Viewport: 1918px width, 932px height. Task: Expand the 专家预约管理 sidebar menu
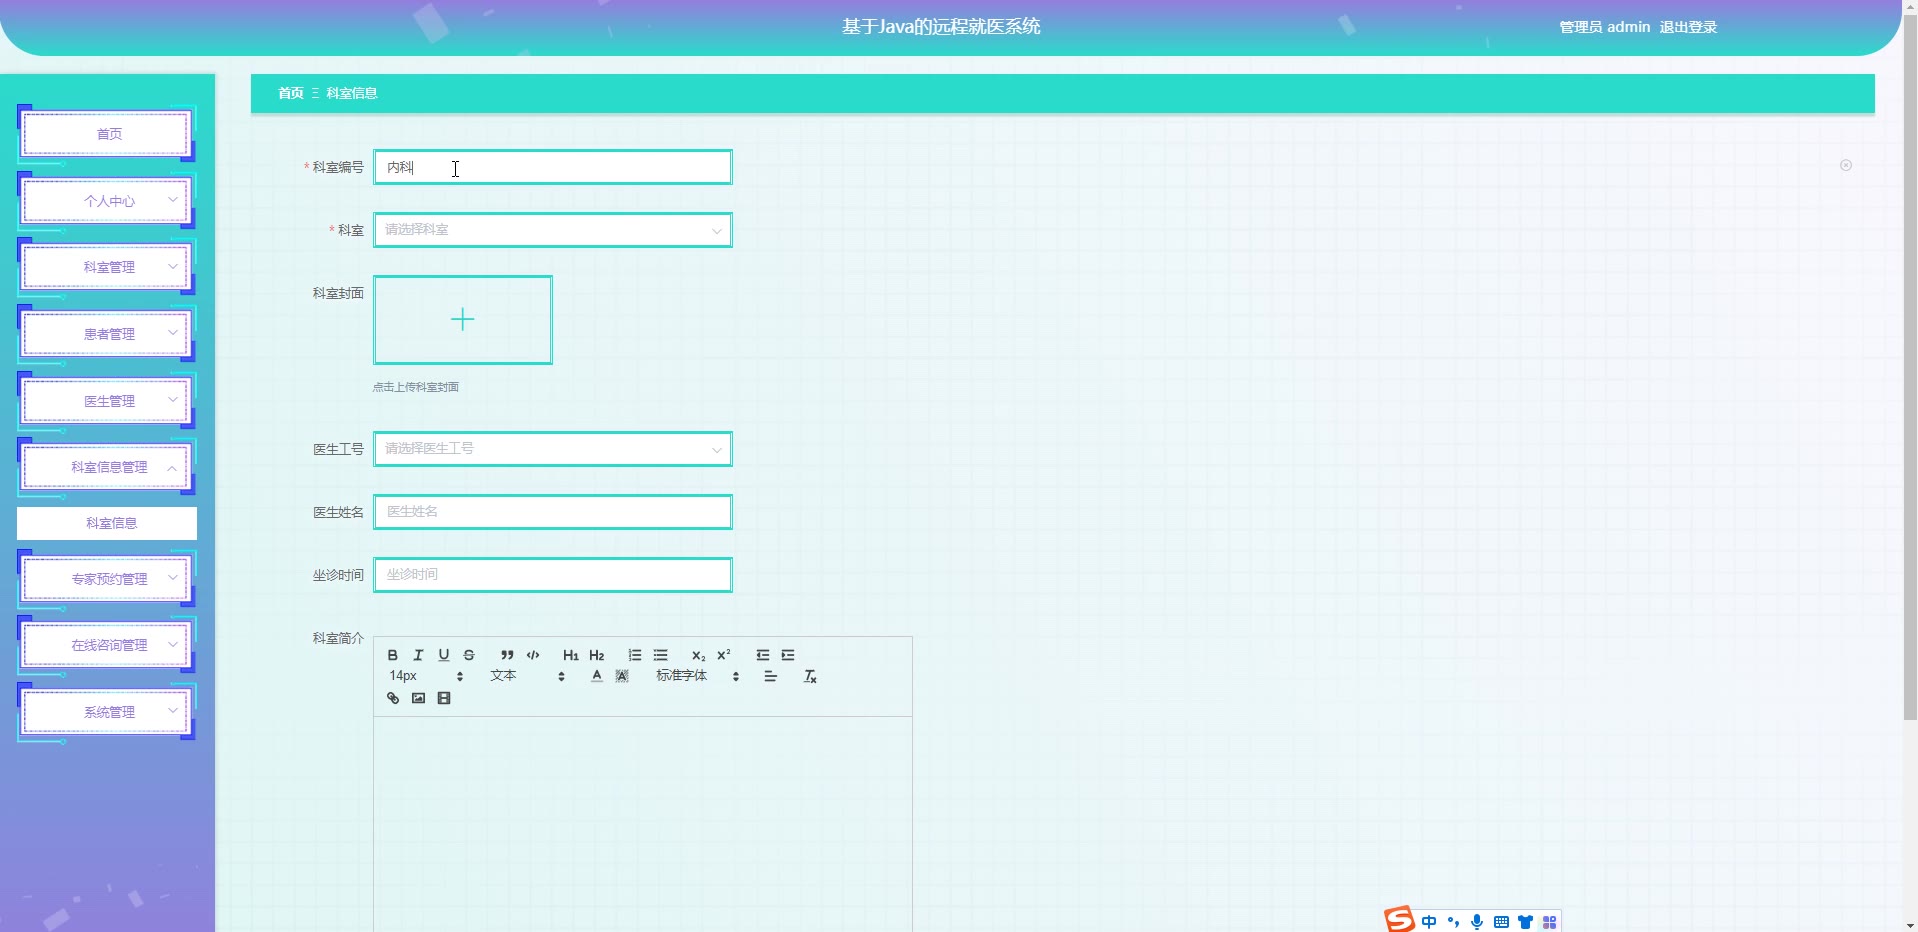coord(107,579)
